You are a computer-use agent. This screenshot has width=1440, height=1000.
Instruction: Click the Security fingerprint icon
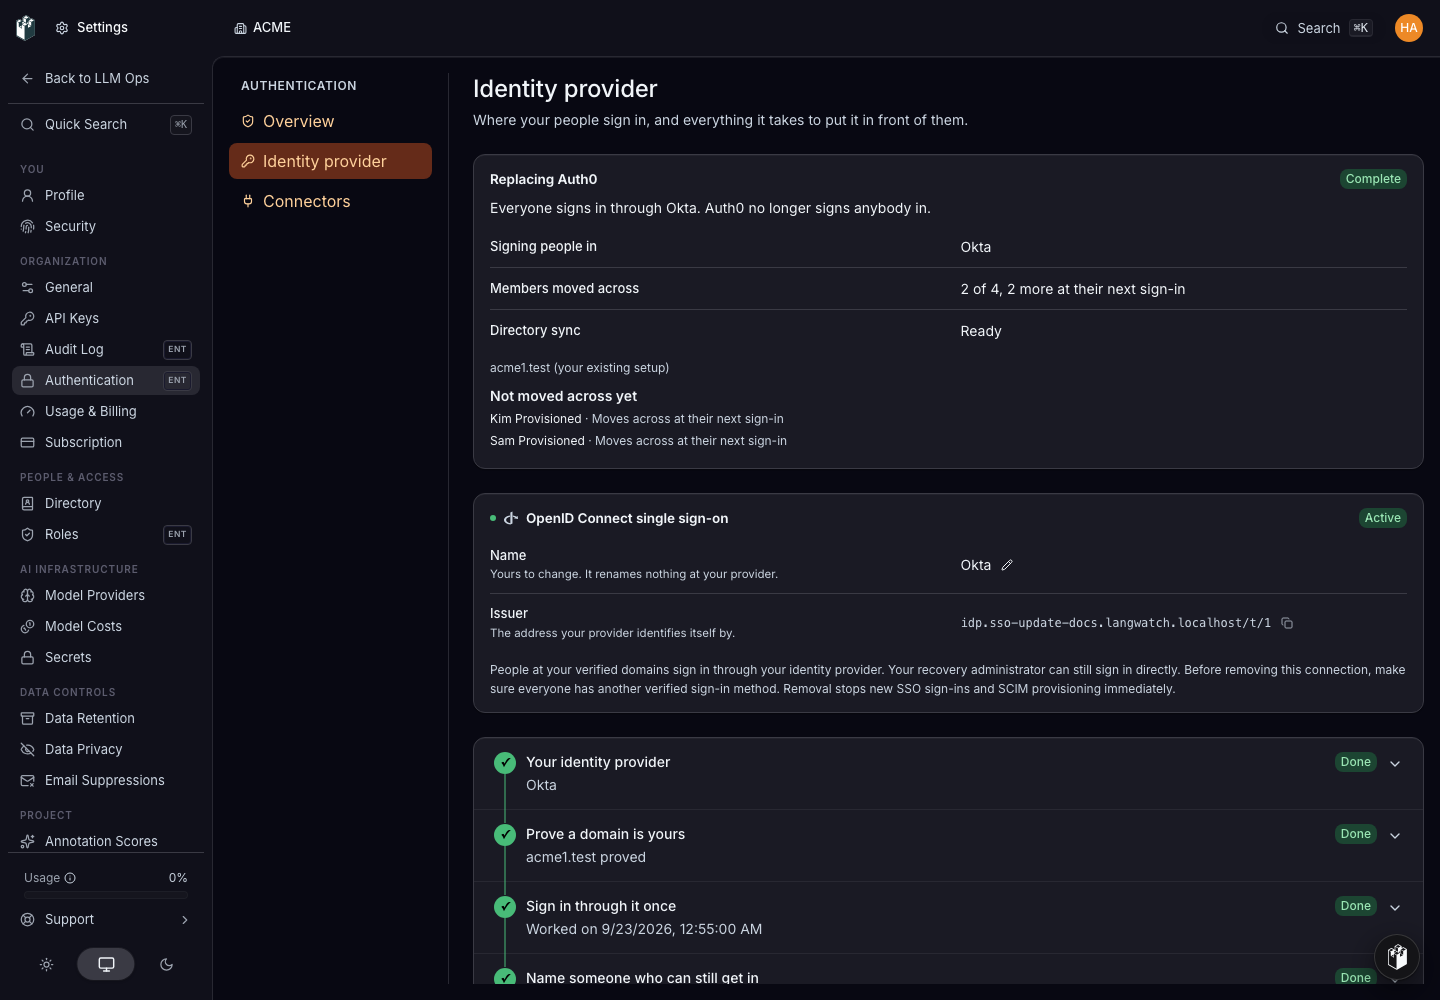point(28,226)
